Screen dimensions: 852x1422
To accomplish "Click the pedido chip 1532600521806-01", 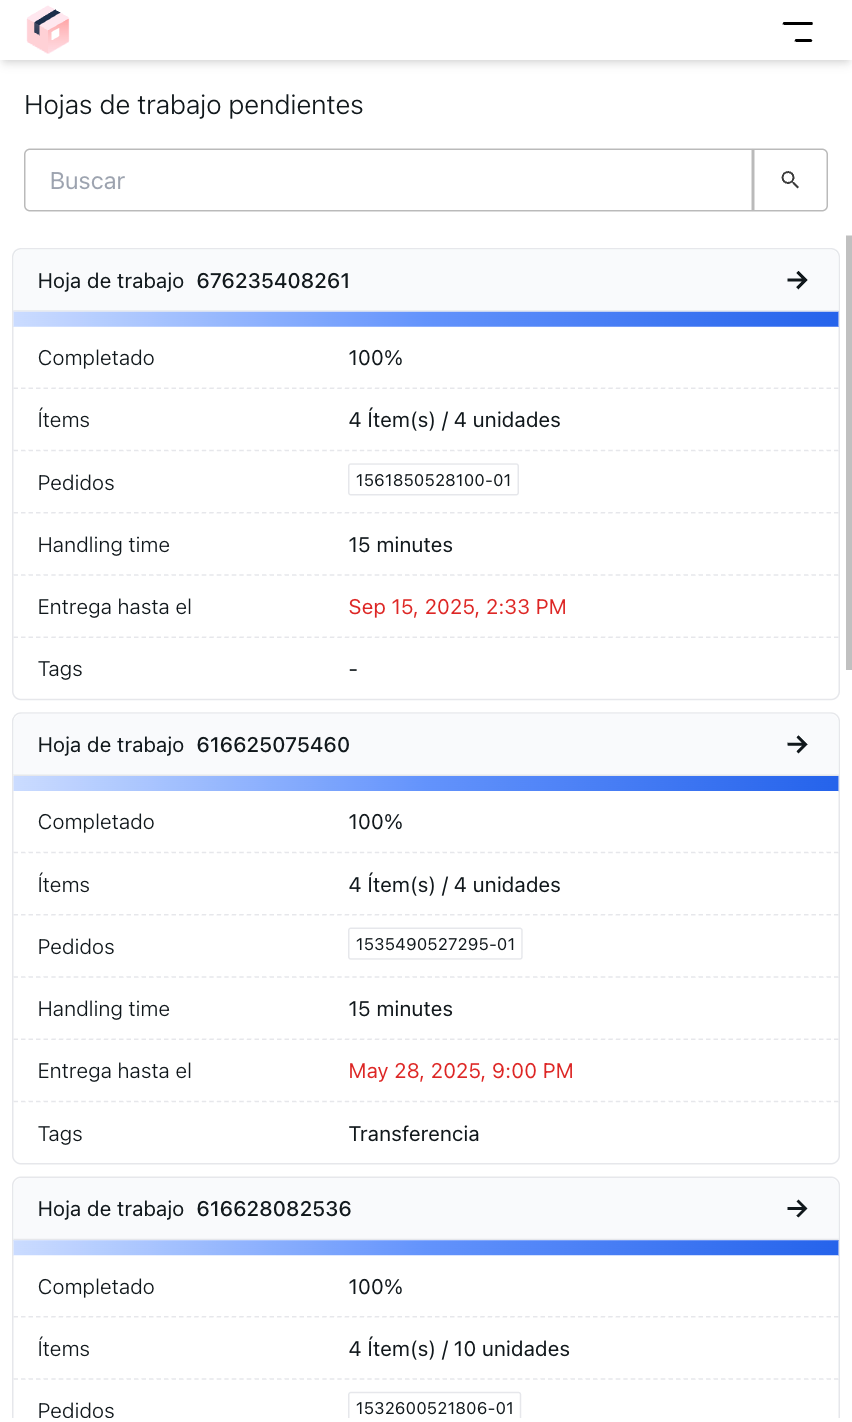I will pos(434,1406).
